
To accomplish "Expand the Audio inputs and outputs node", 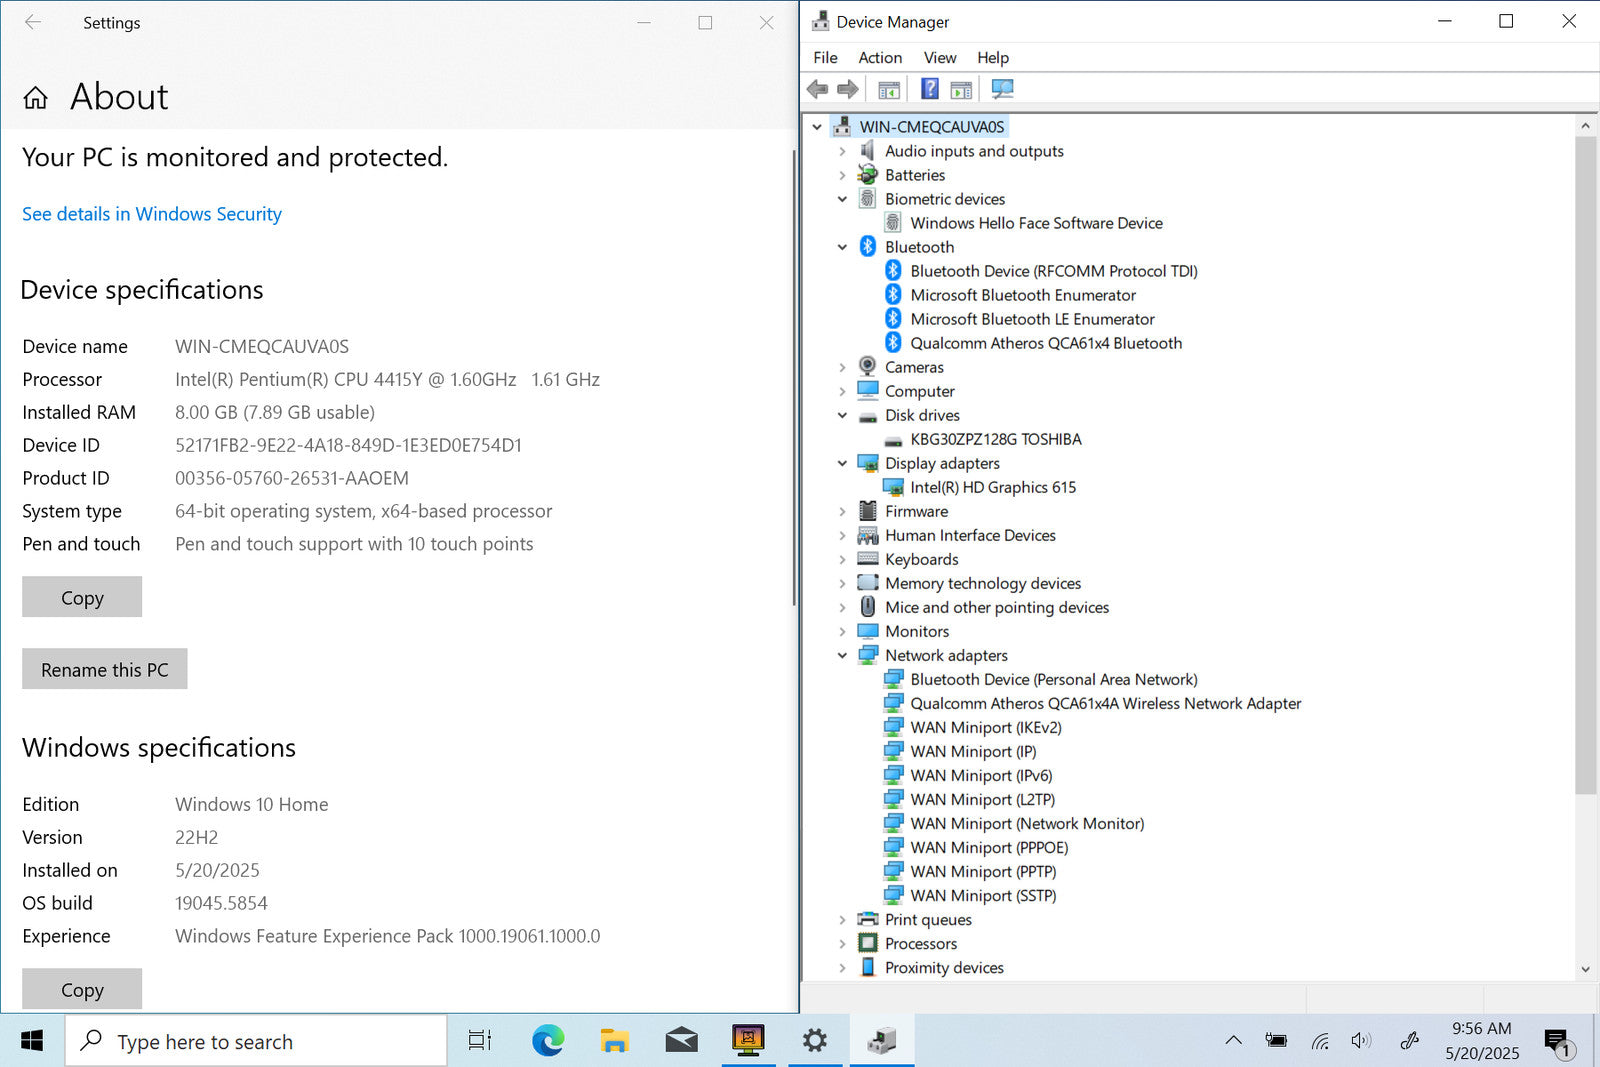I will click(x=842, y=151).
